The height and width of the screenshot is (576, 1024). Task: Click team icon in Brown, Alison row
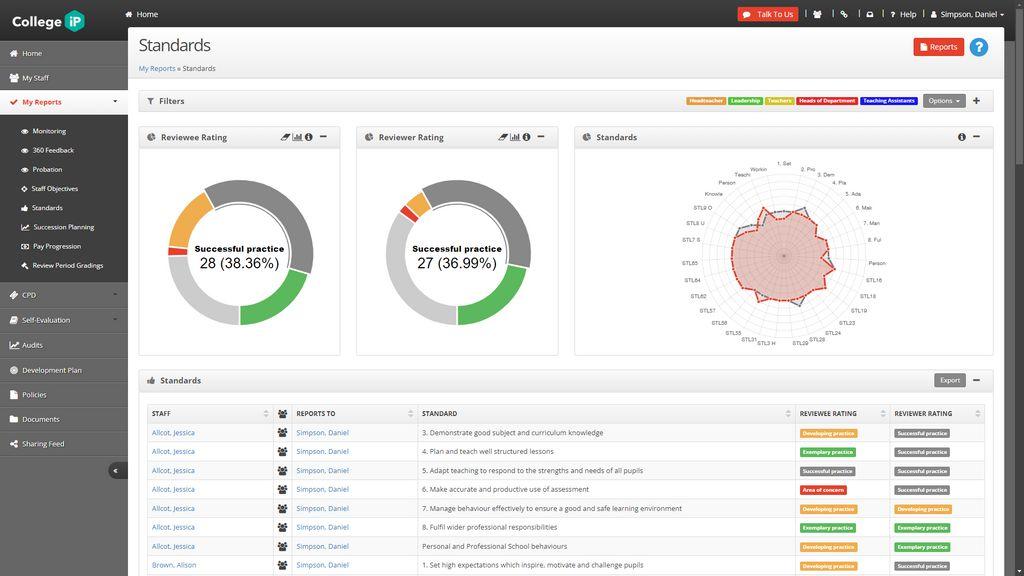(x=282, y=565)
